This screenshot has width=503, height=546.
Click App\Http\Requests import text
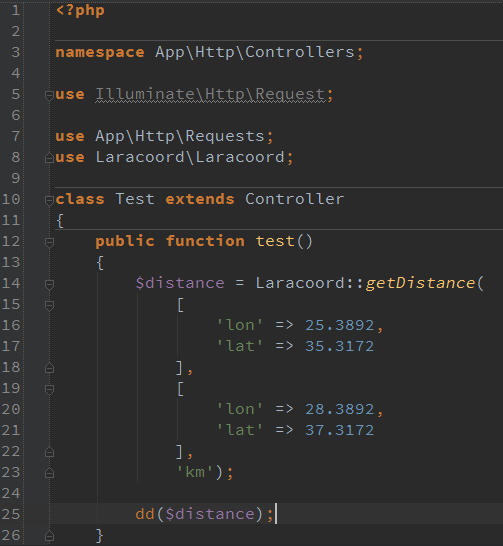click(180, 136)
